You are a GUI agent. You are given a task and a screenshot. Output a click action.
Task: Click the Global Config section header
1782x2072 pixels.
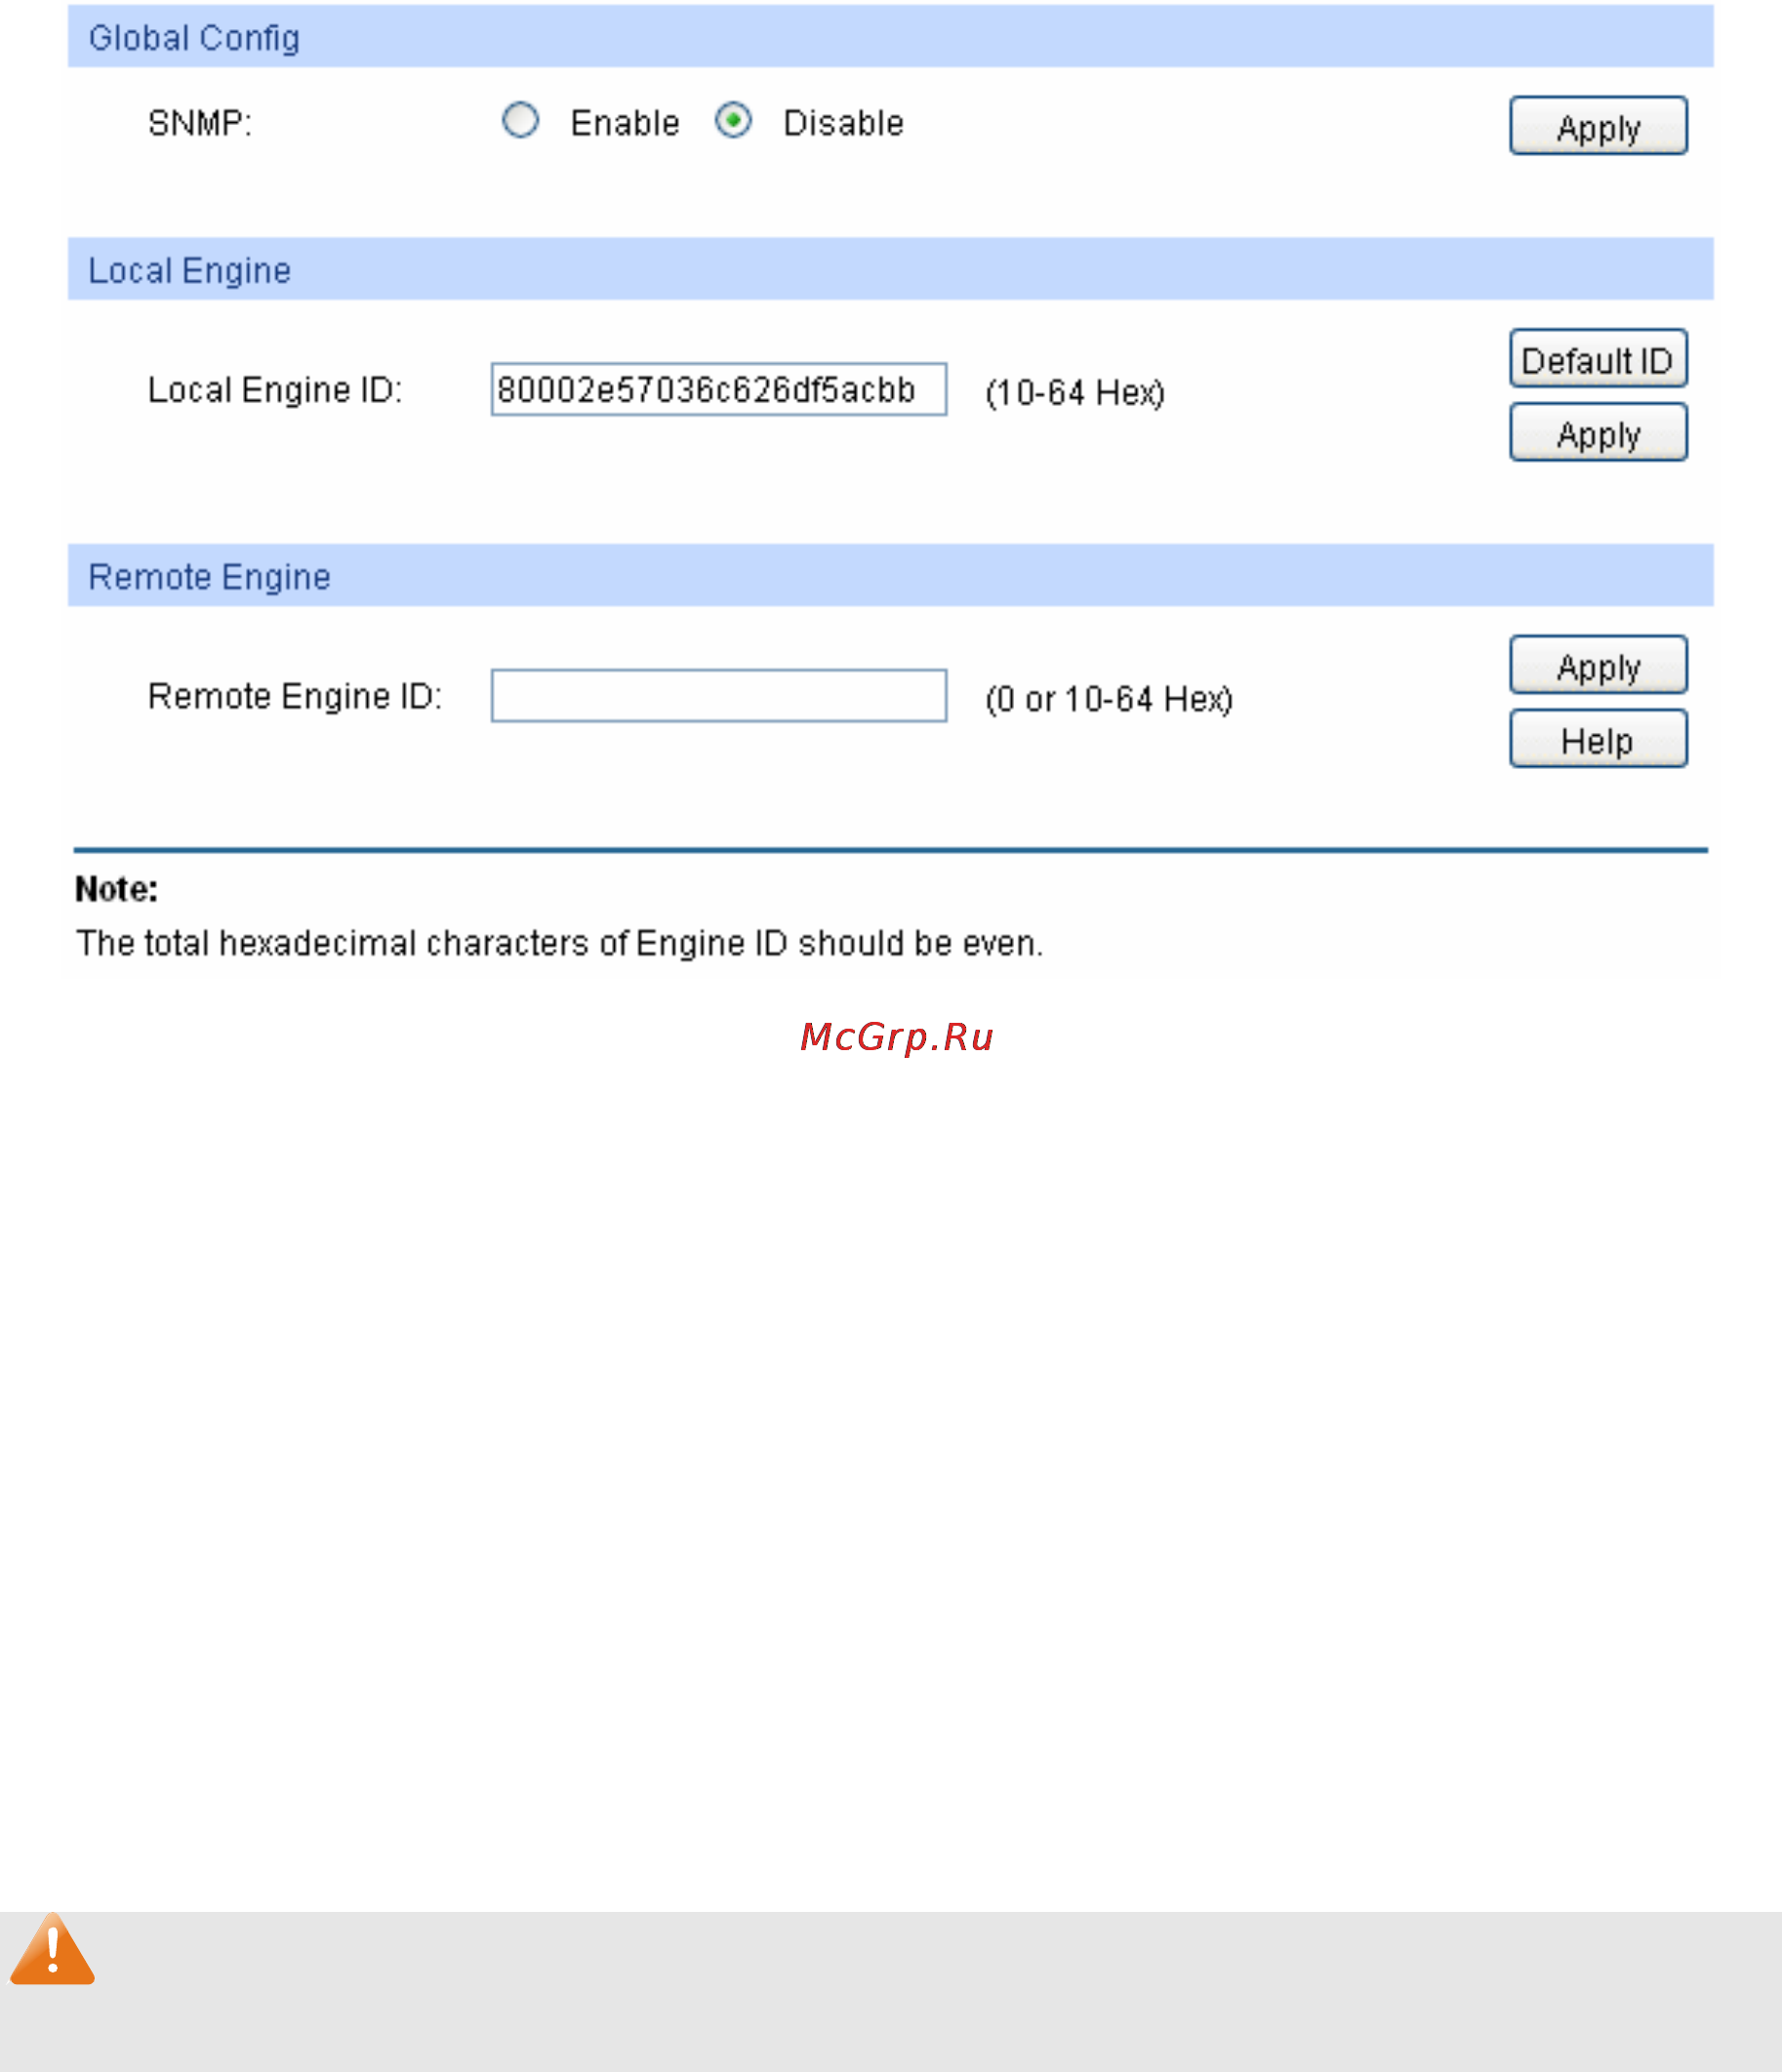[x=890, y=37]
